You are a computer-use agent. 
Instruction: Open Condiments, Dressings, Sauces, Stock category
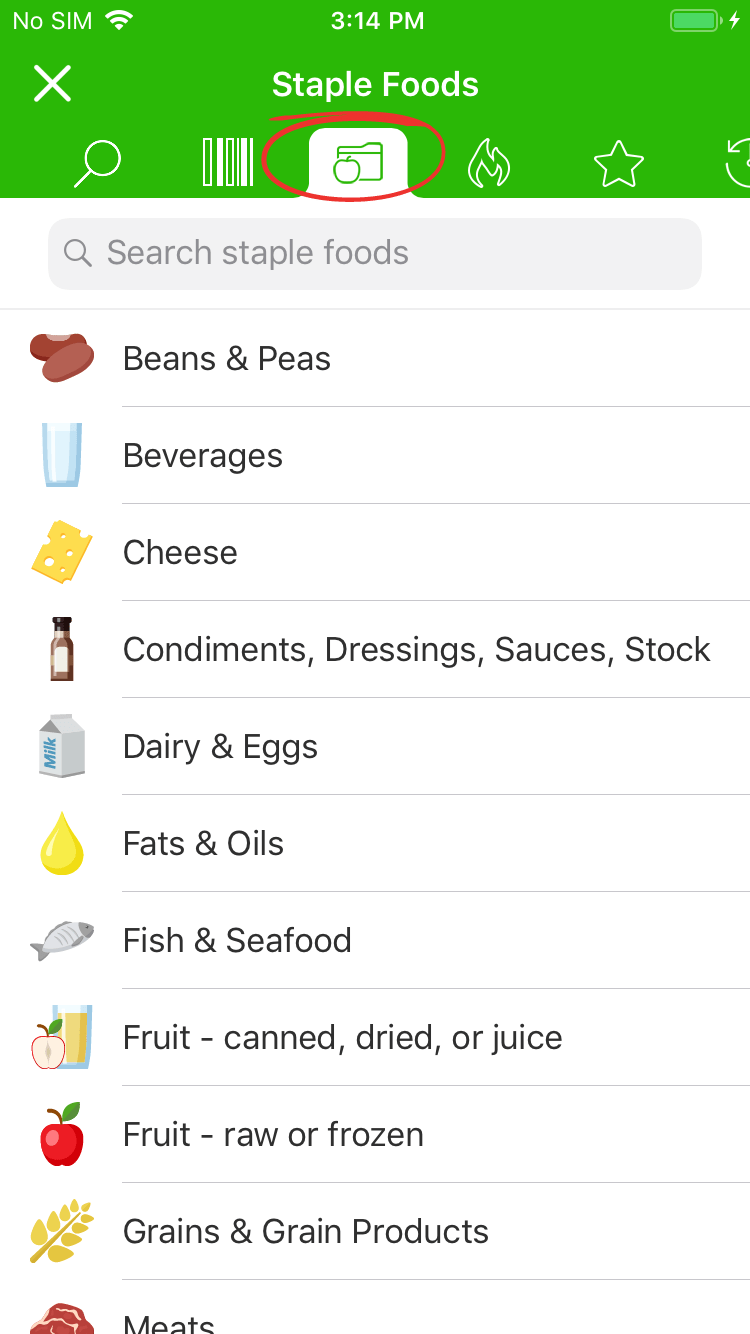tap(416, 650)
